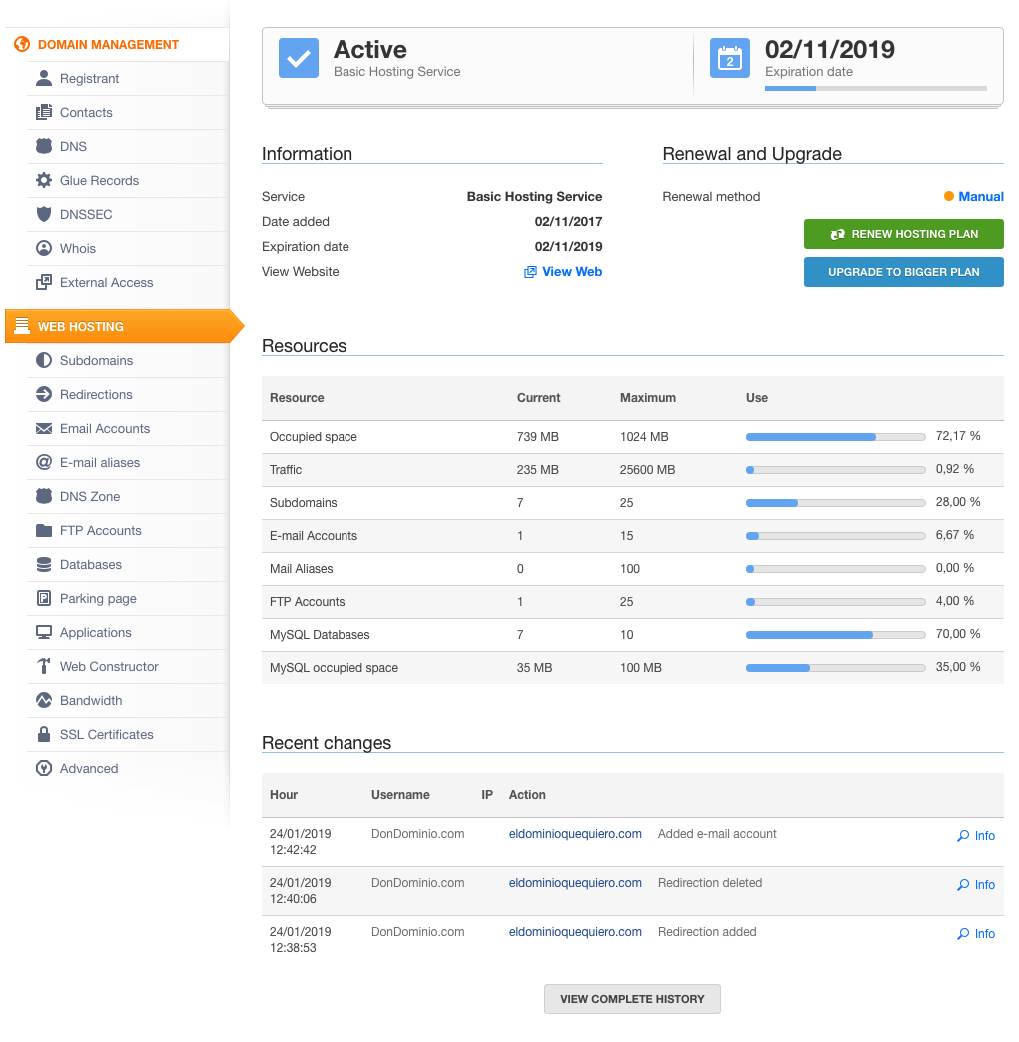Viewport: 1019px width, 1042px height.
Task: Click domain link in Redirection deleted row
Action: click(x=575, y=883)
